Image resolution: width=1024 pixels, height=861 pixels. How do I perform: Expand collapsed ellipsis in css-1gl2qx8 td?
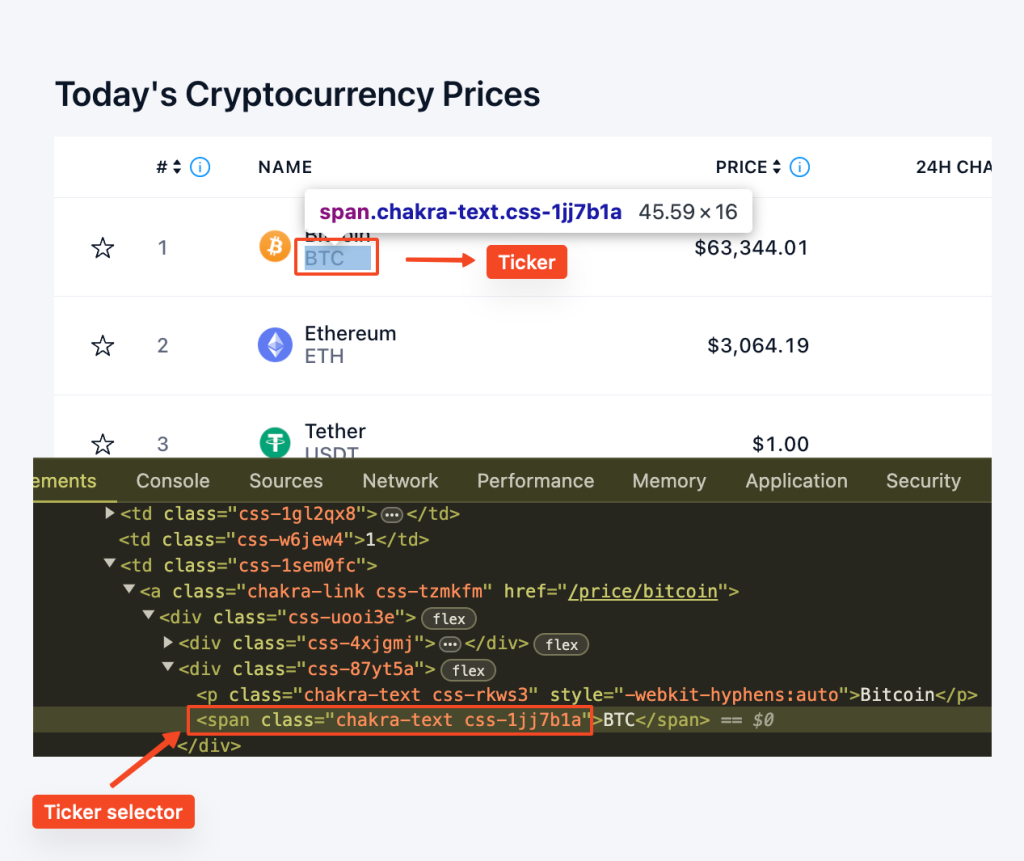point(392,515)
